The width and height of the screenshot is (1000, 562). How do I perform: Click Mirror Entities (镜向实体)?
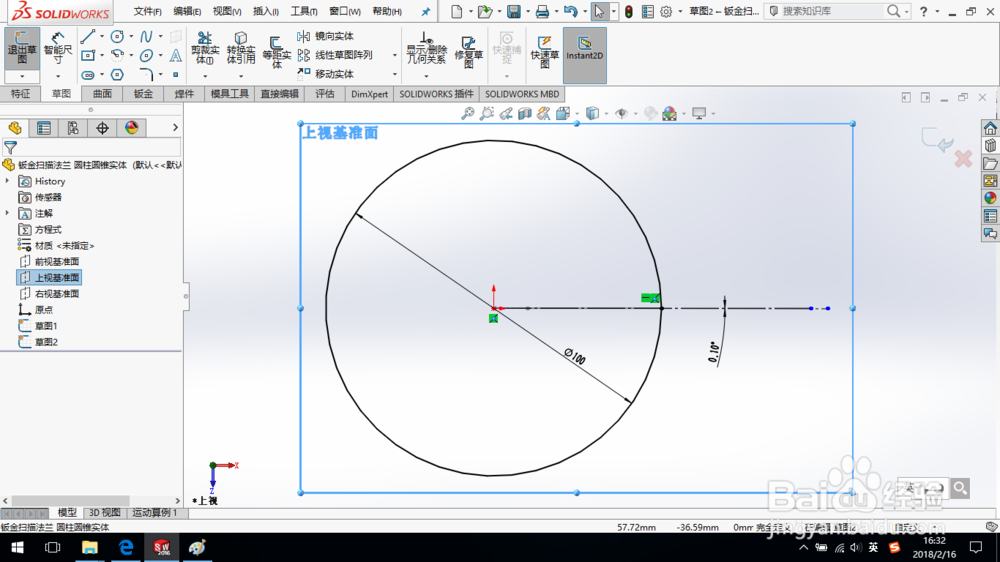click(325, 36)
